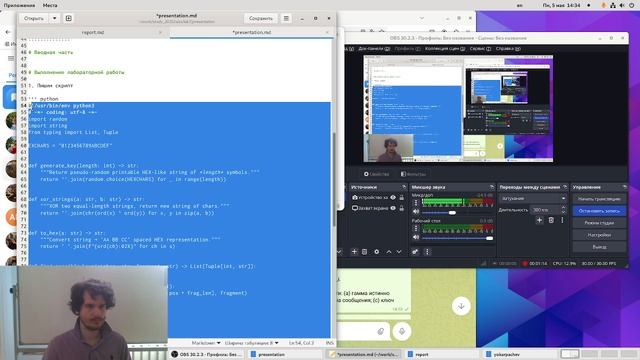This screenshot has height=360, width=640.
Task: Delete scene transition with trash icon
Action: tap(551, 220)
